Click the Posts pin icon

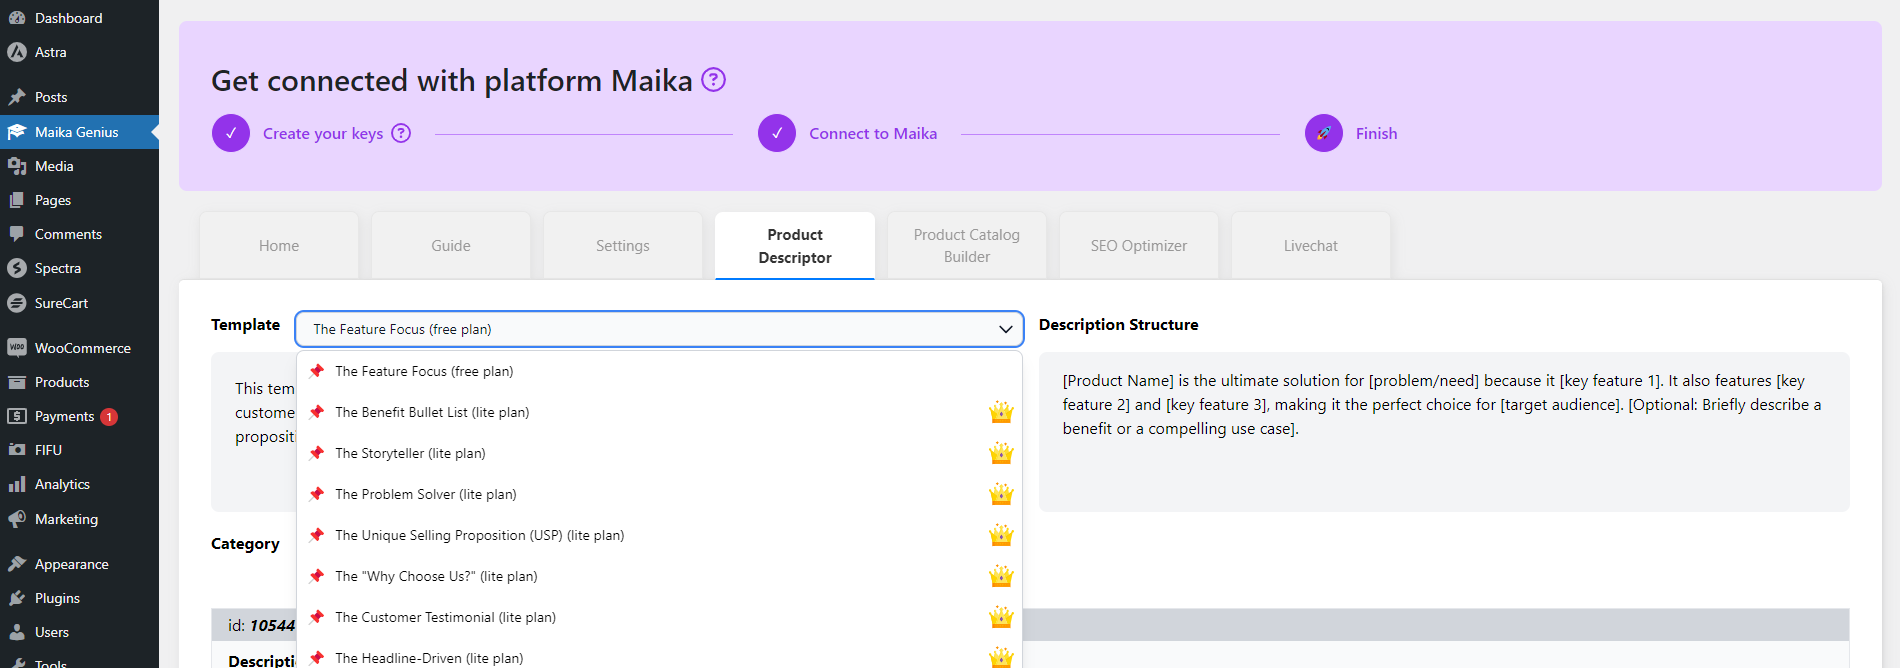pyautogui.click(x=17, y=97)
